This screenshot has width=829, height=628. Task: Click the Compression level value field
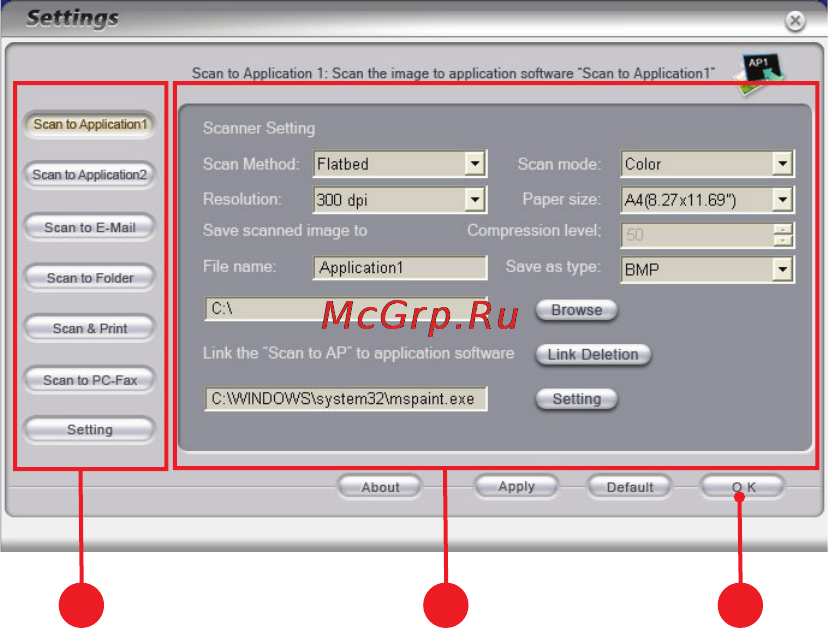698,235
